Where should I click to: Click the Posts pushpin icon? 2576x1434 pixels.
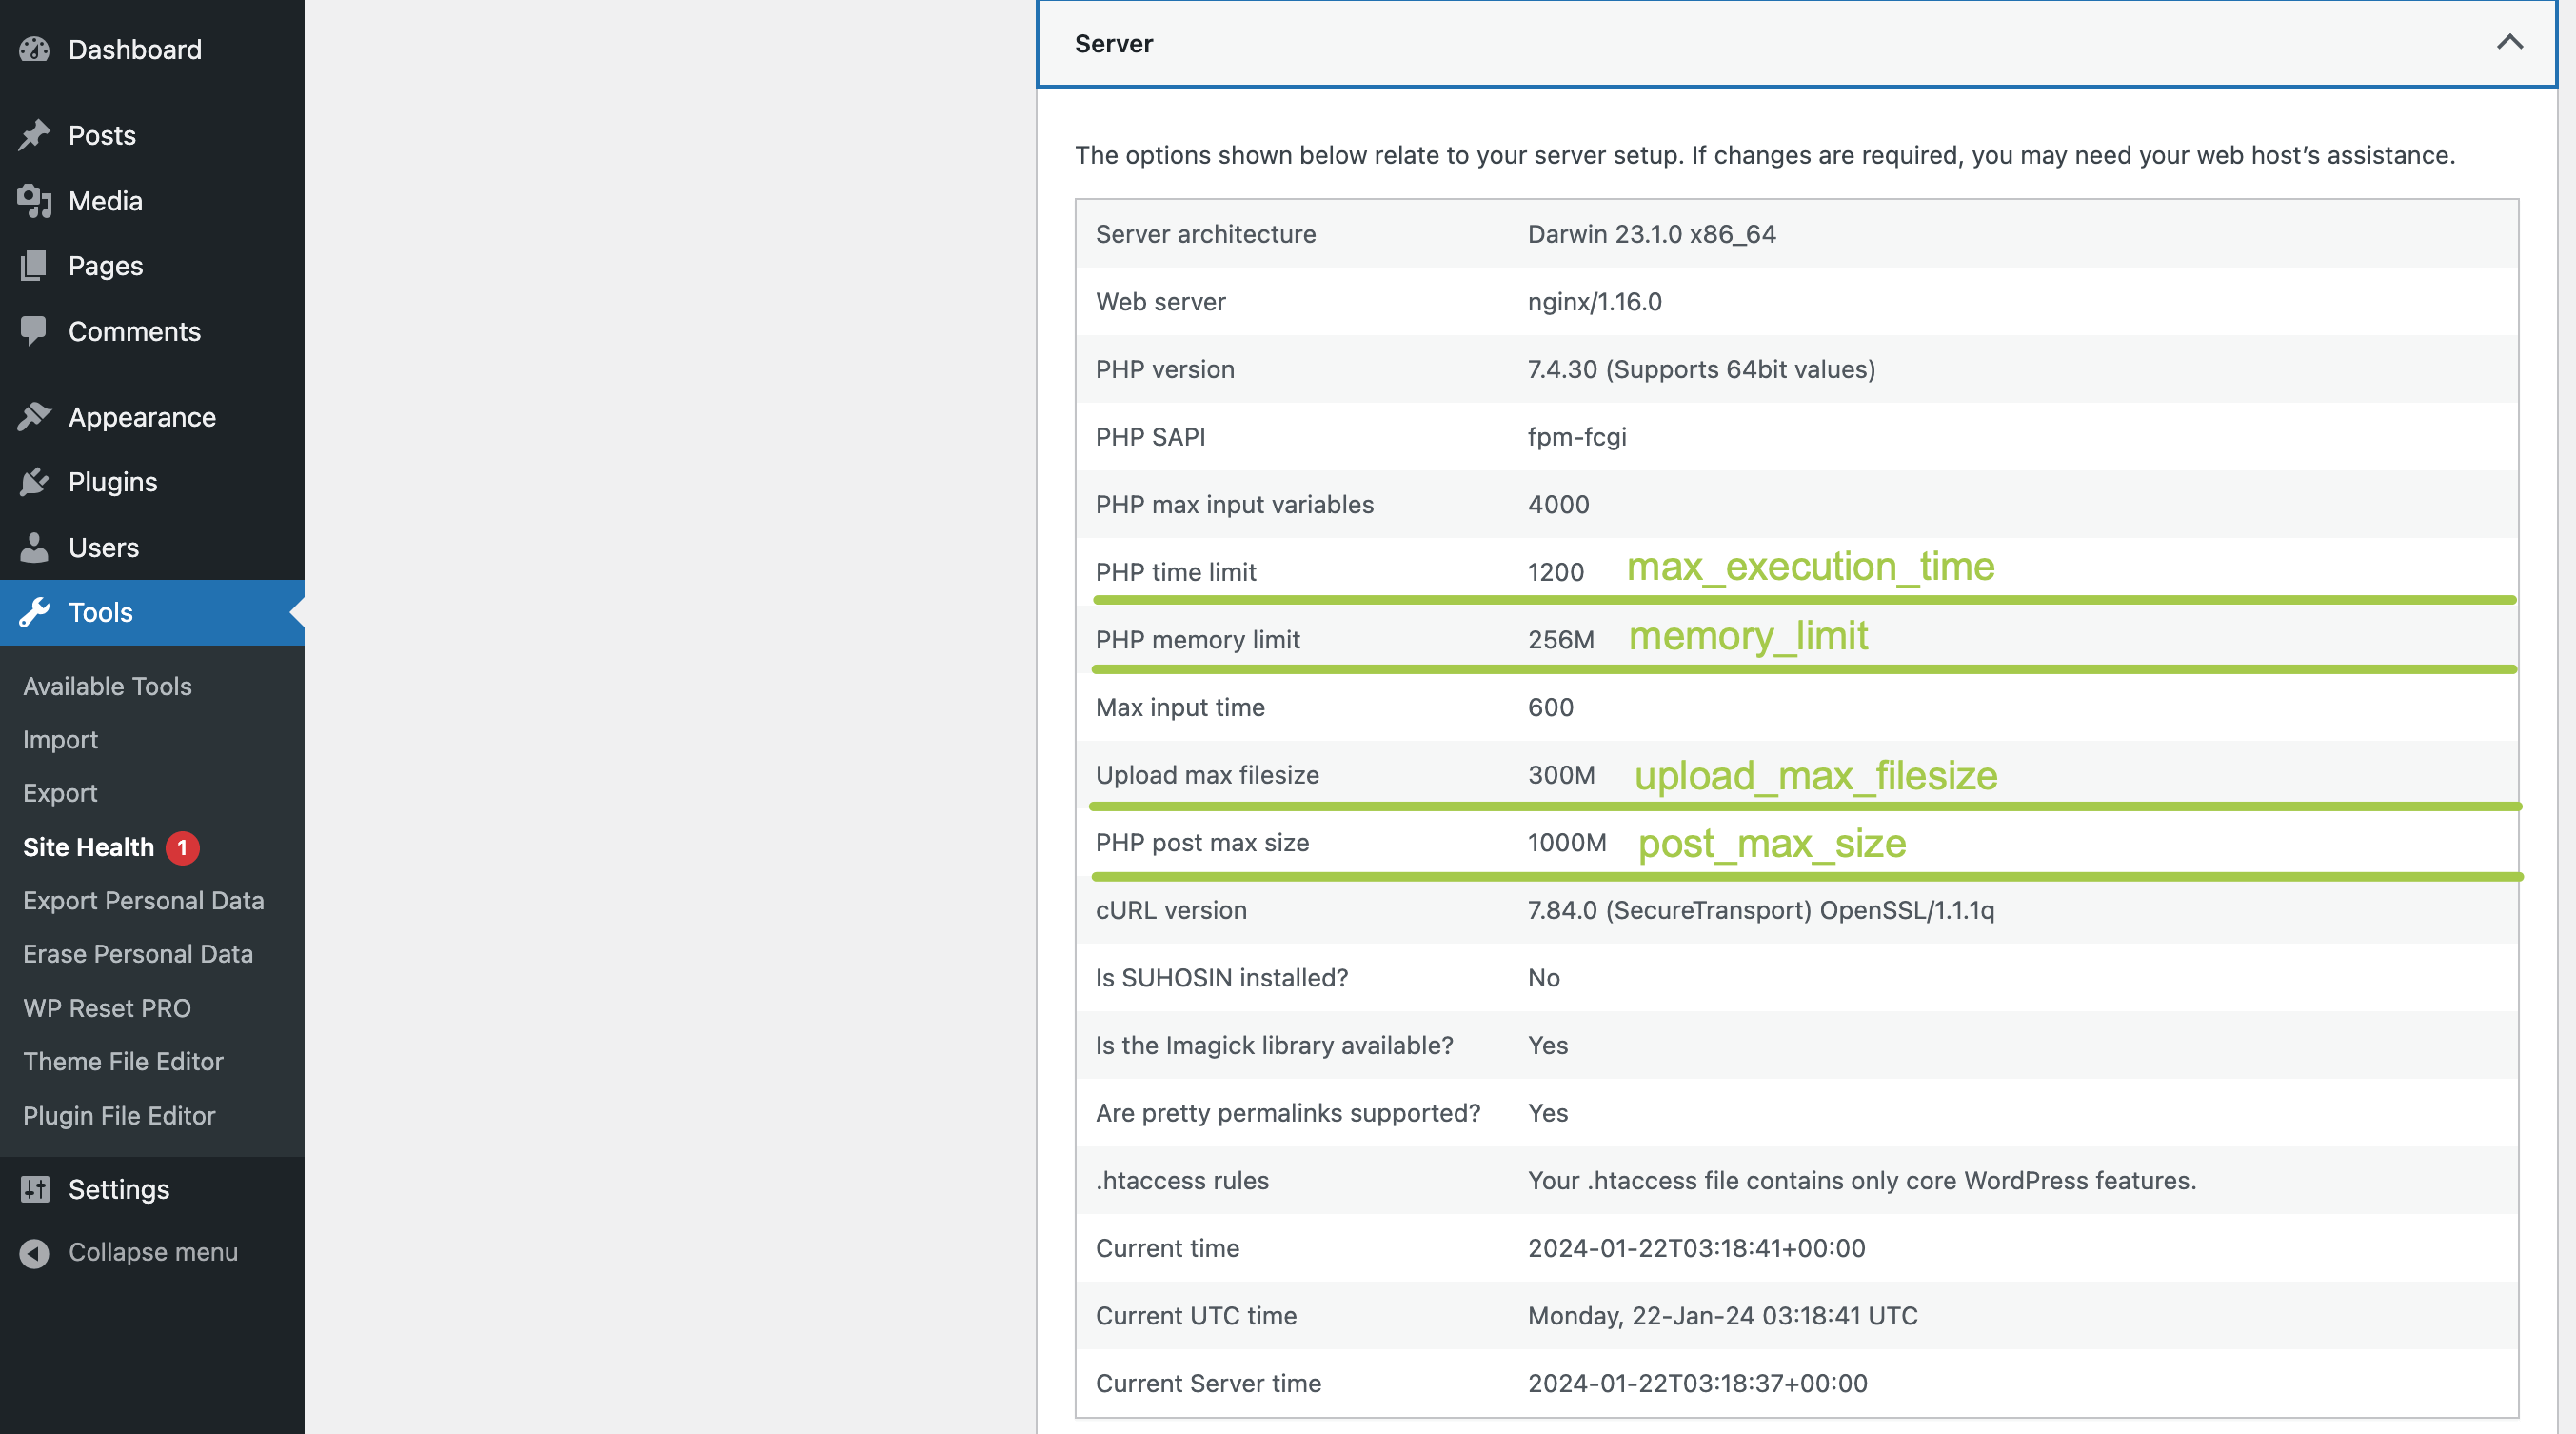34,135
